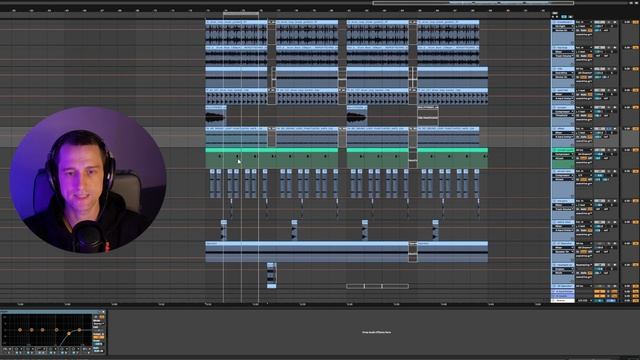Screen dimensions: 640x360
Task: Open filter type chooser for EQ band 5
Action: pyautogui.click(x=52, y=349)
